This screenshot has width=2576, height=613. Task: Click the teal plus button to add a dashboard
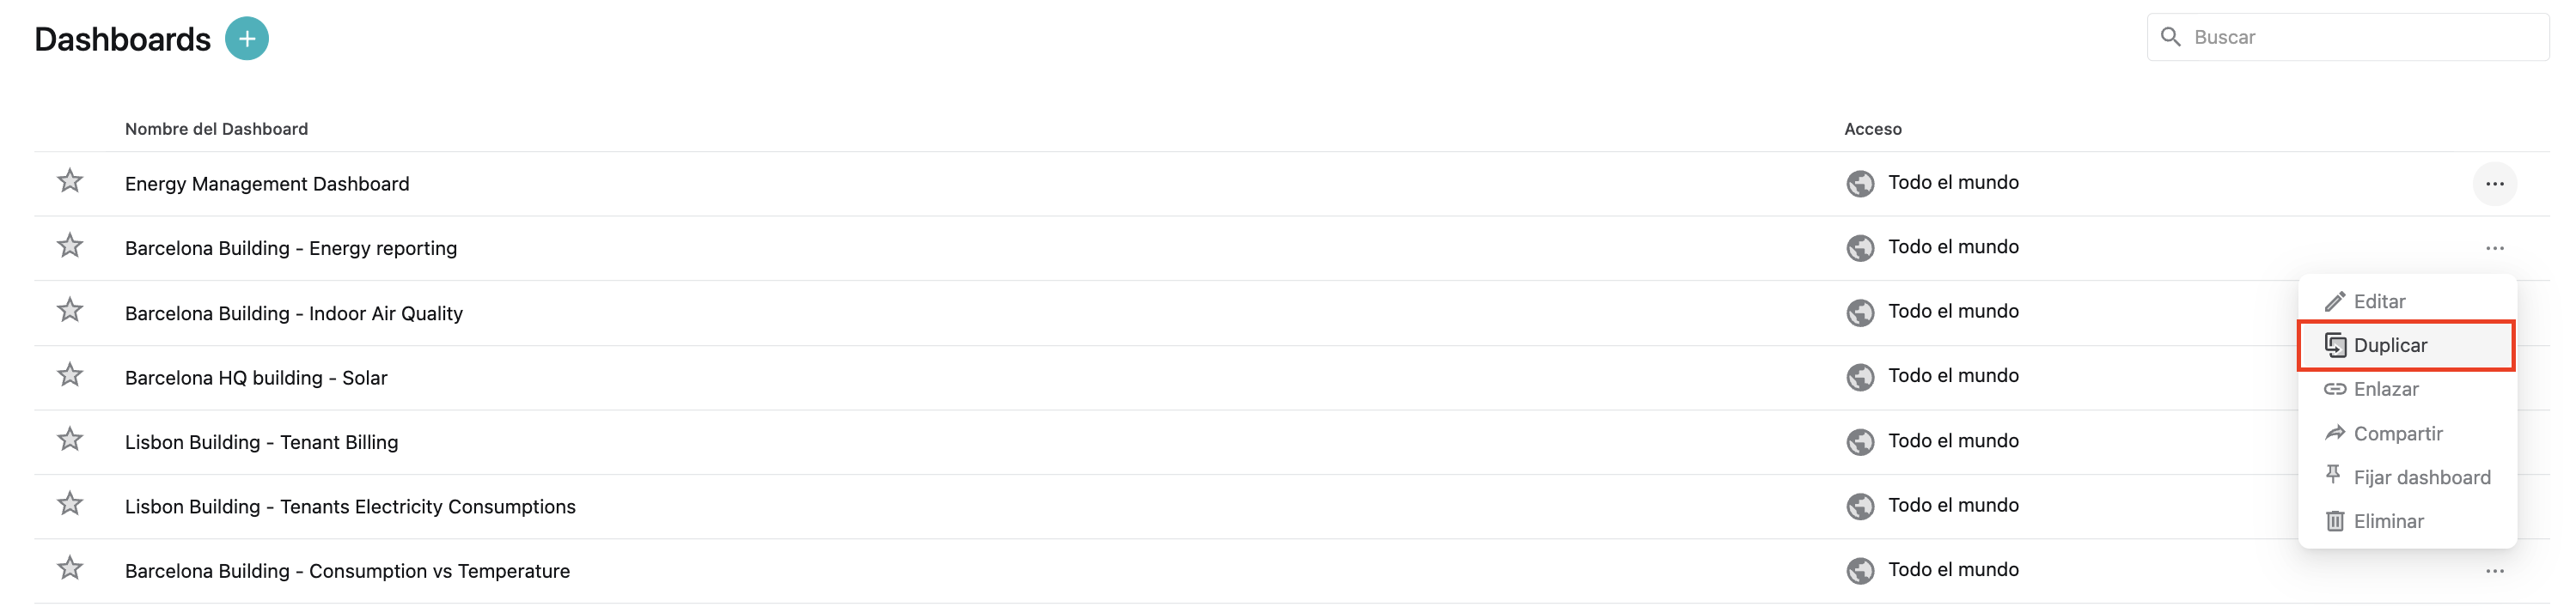[247, 39]
